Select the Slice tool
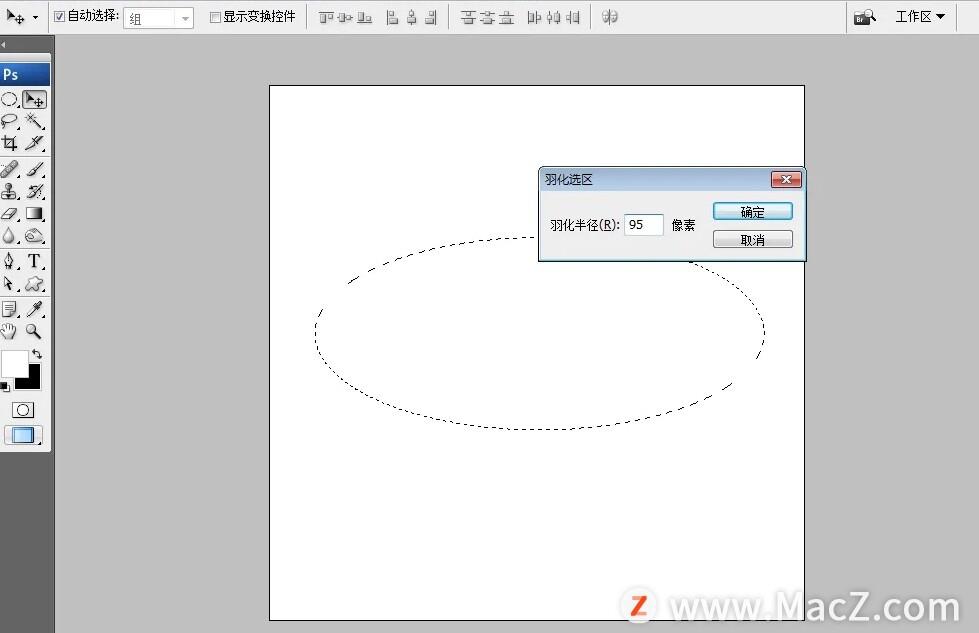 point(34,144)
